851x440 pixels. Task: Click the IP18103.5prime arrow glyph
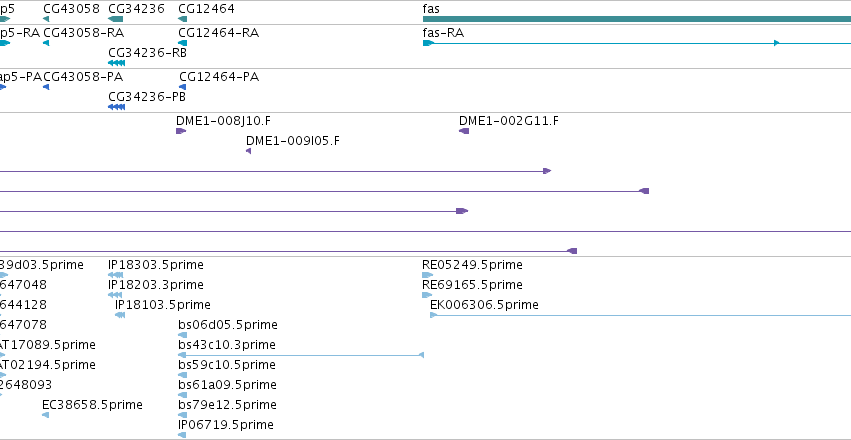point(120,315)
